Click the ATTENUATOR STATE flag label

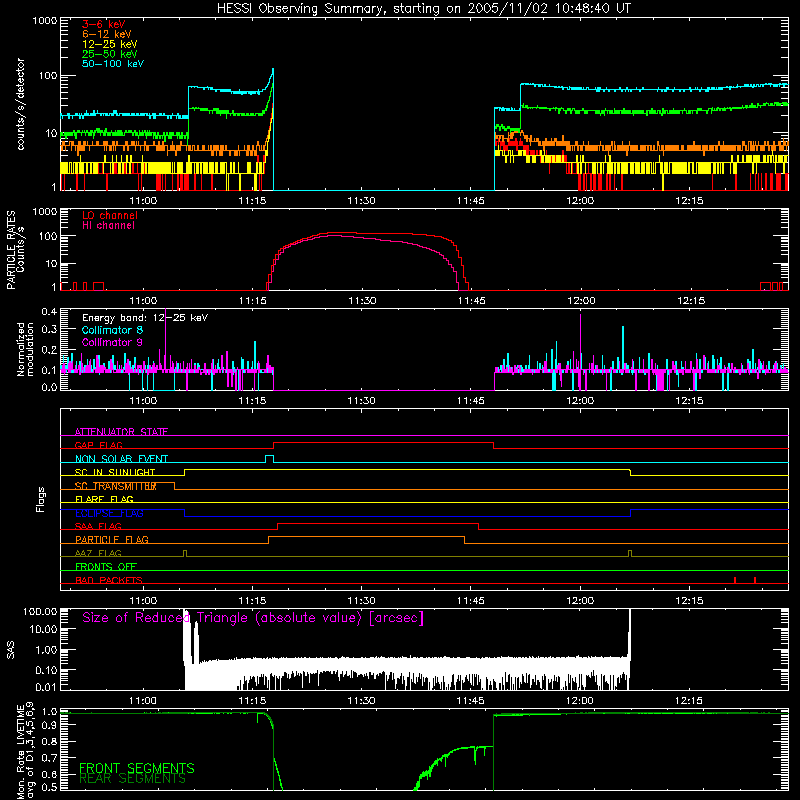pyautogui.click(x=121, y=432)
